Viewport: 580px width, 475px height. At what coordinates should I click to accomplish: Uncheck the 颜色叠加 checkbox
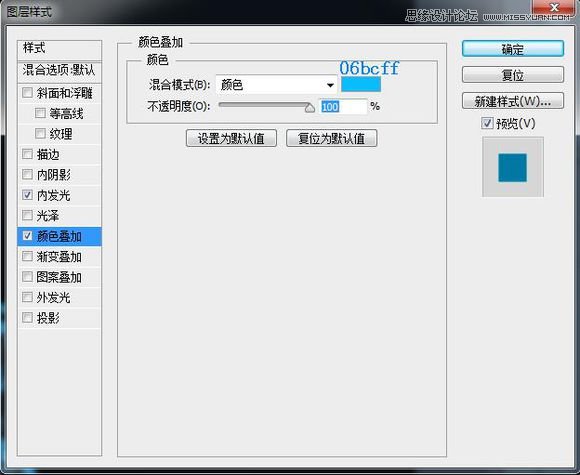(x=27, y=236)
